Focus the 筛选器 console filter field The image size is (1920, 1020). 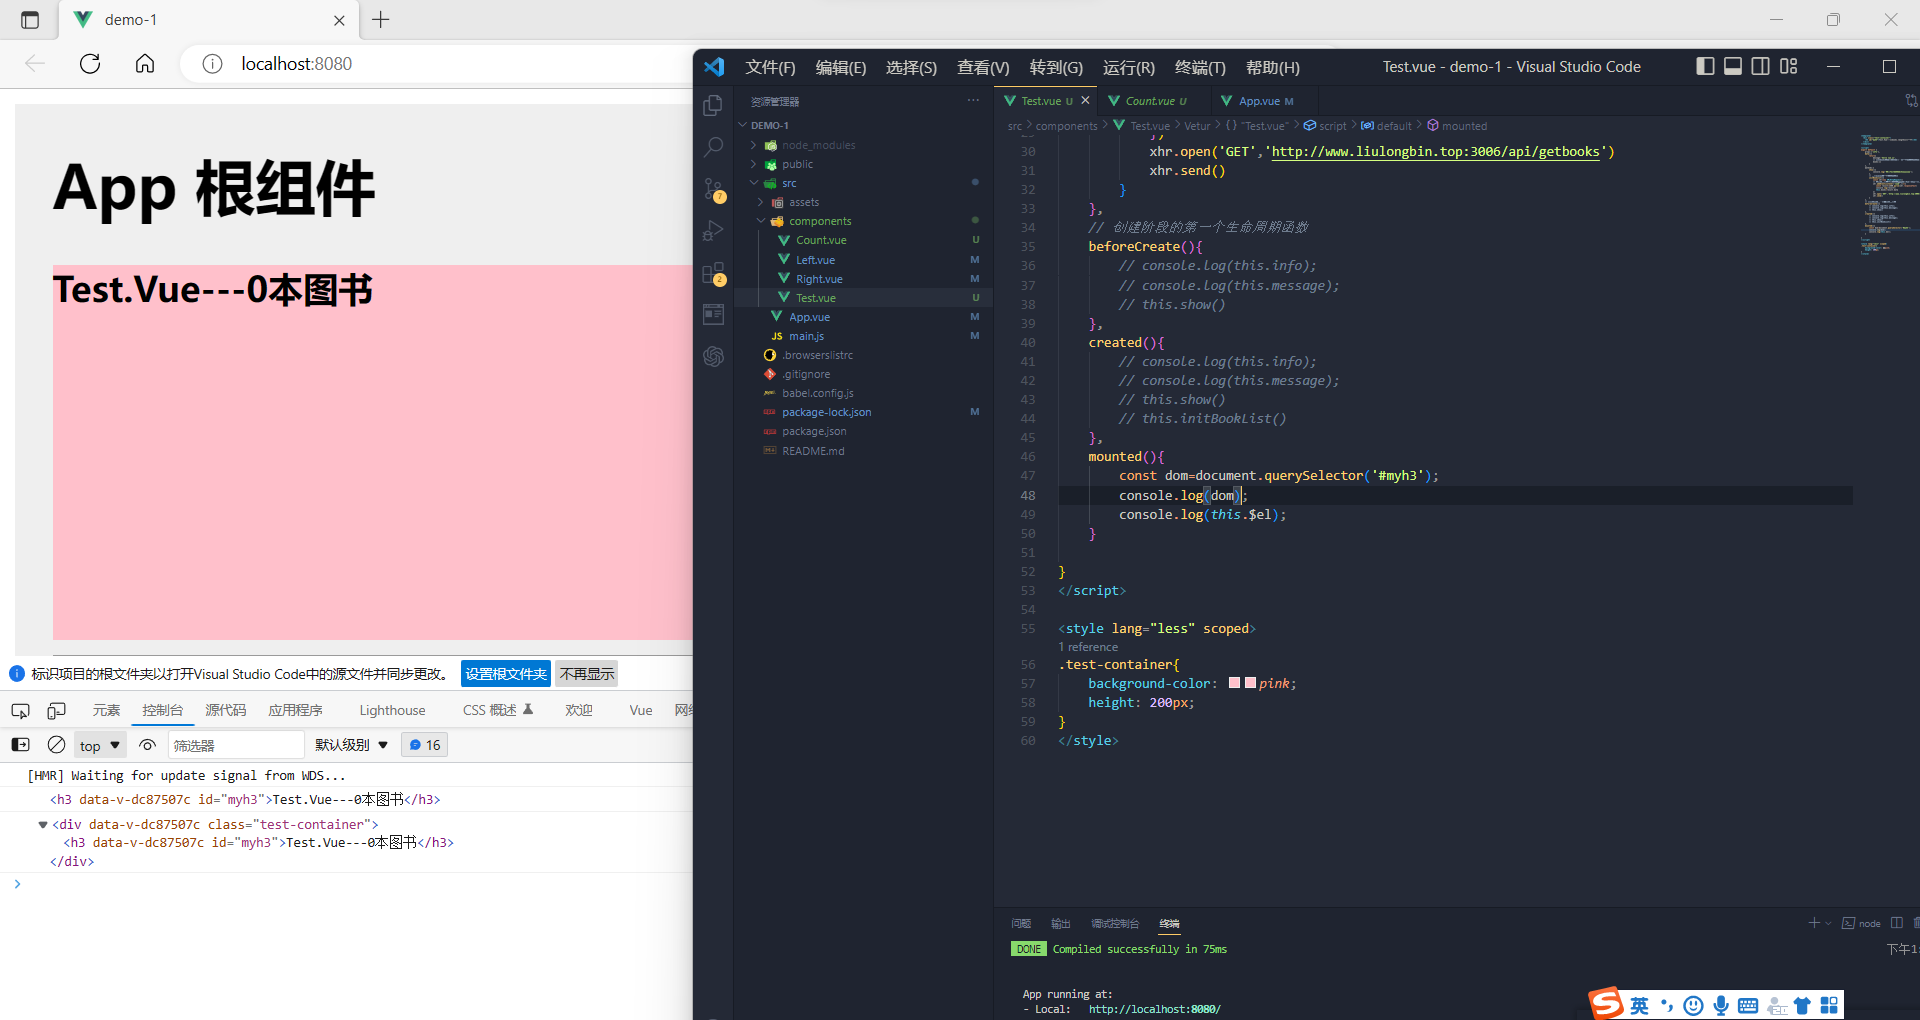(x=235, y=745)
